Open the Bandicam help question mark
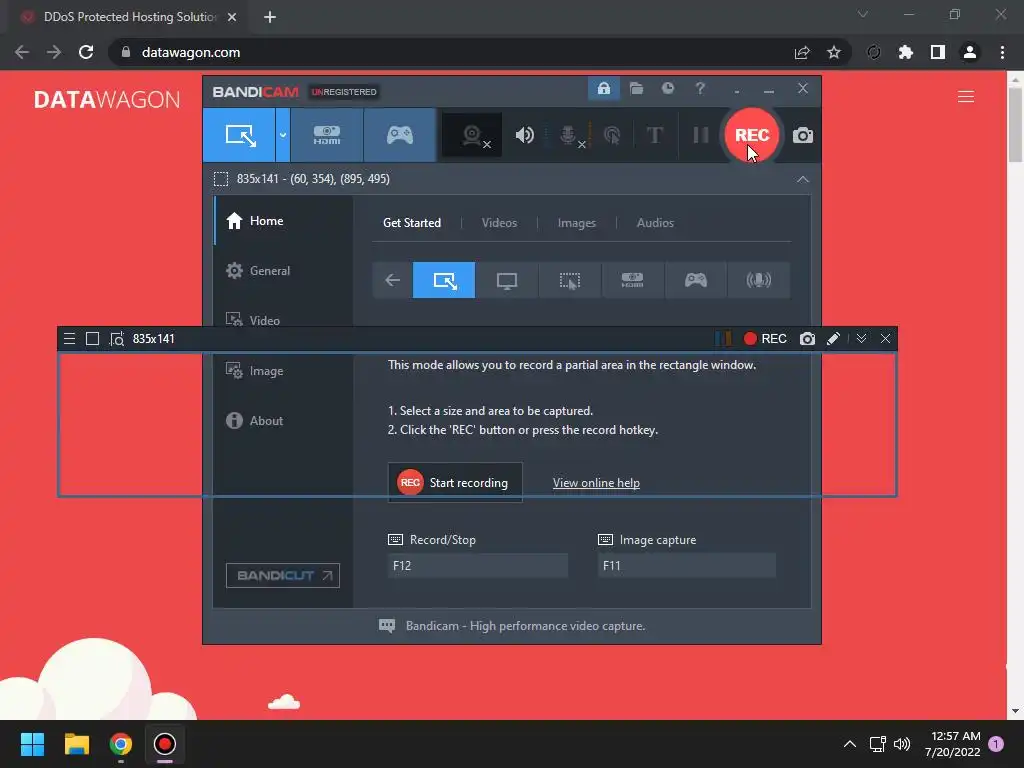Screen dimensions: 1024x768 [700, 88]
